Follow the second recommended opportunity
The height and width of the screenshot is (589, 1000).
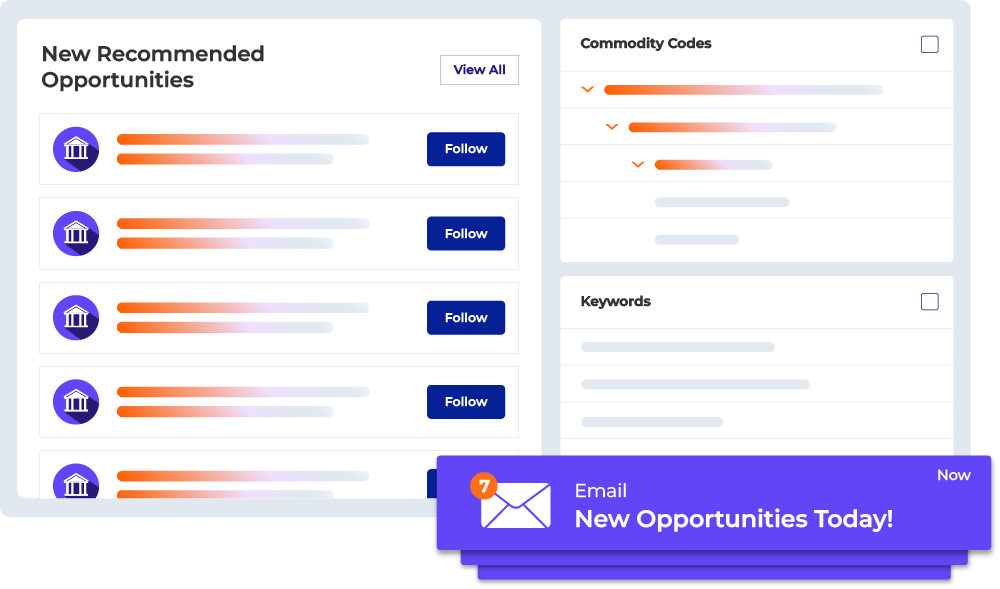tap(466, 233)
